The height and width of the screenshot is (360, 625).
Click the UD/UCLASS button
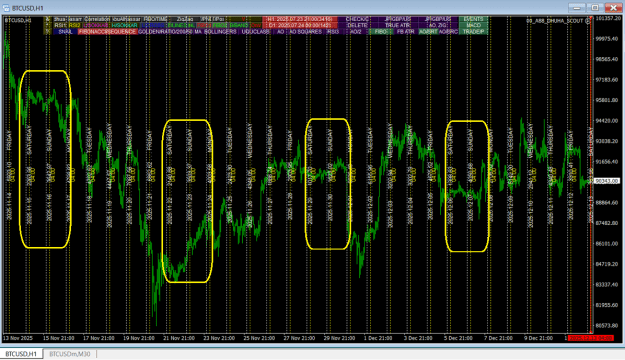(256, 31)
